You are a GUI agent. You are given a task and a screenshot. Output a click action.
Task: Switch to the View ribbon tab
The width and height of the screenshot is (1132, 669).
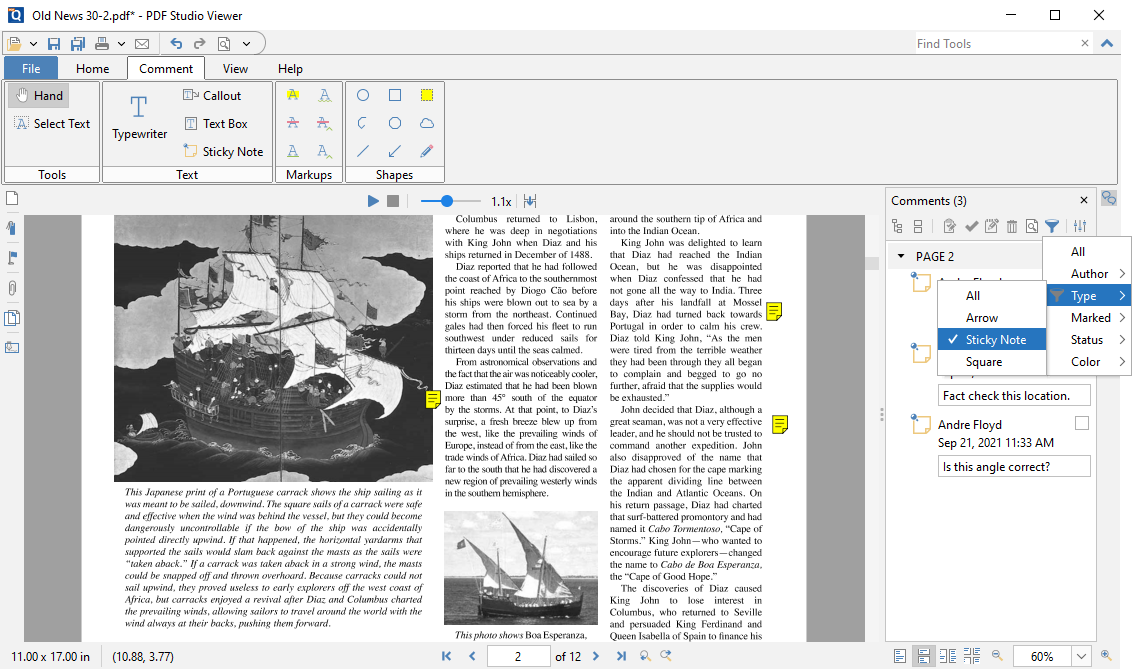coord(235,68)
